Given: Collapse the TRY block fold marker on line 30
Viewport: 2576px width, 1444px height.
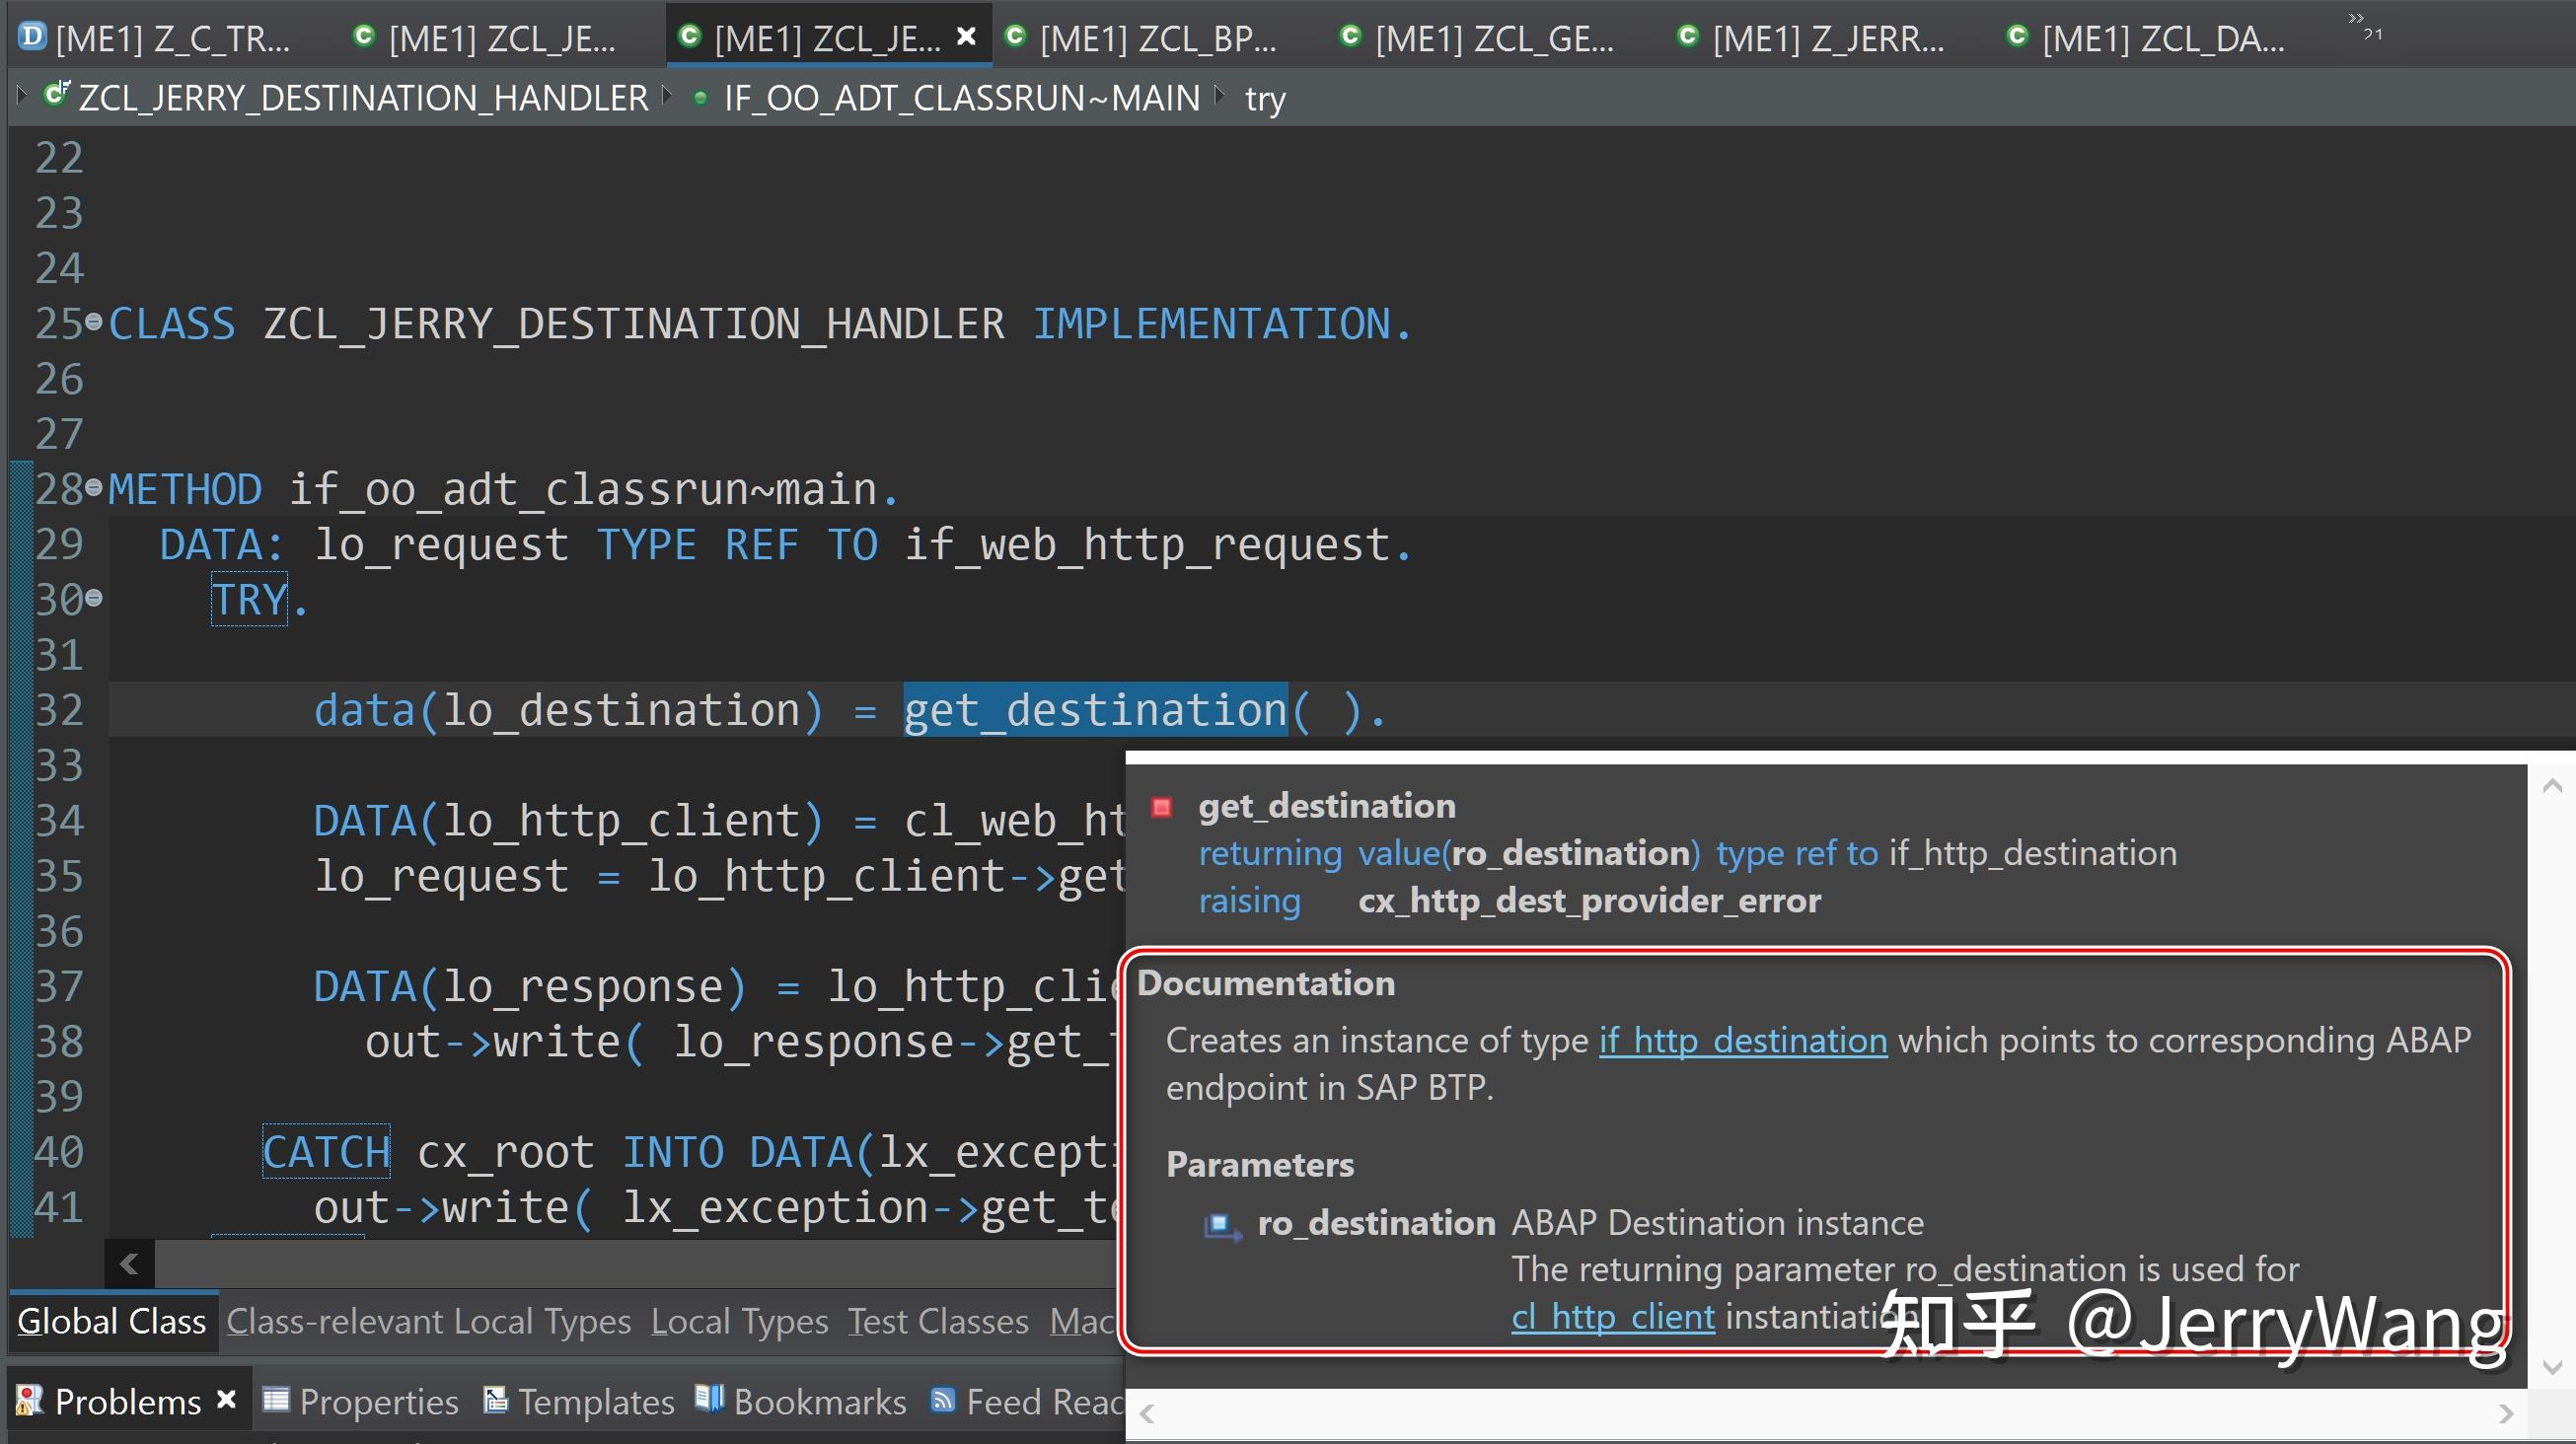Looking at the screenshot, I should pos(93,598).
